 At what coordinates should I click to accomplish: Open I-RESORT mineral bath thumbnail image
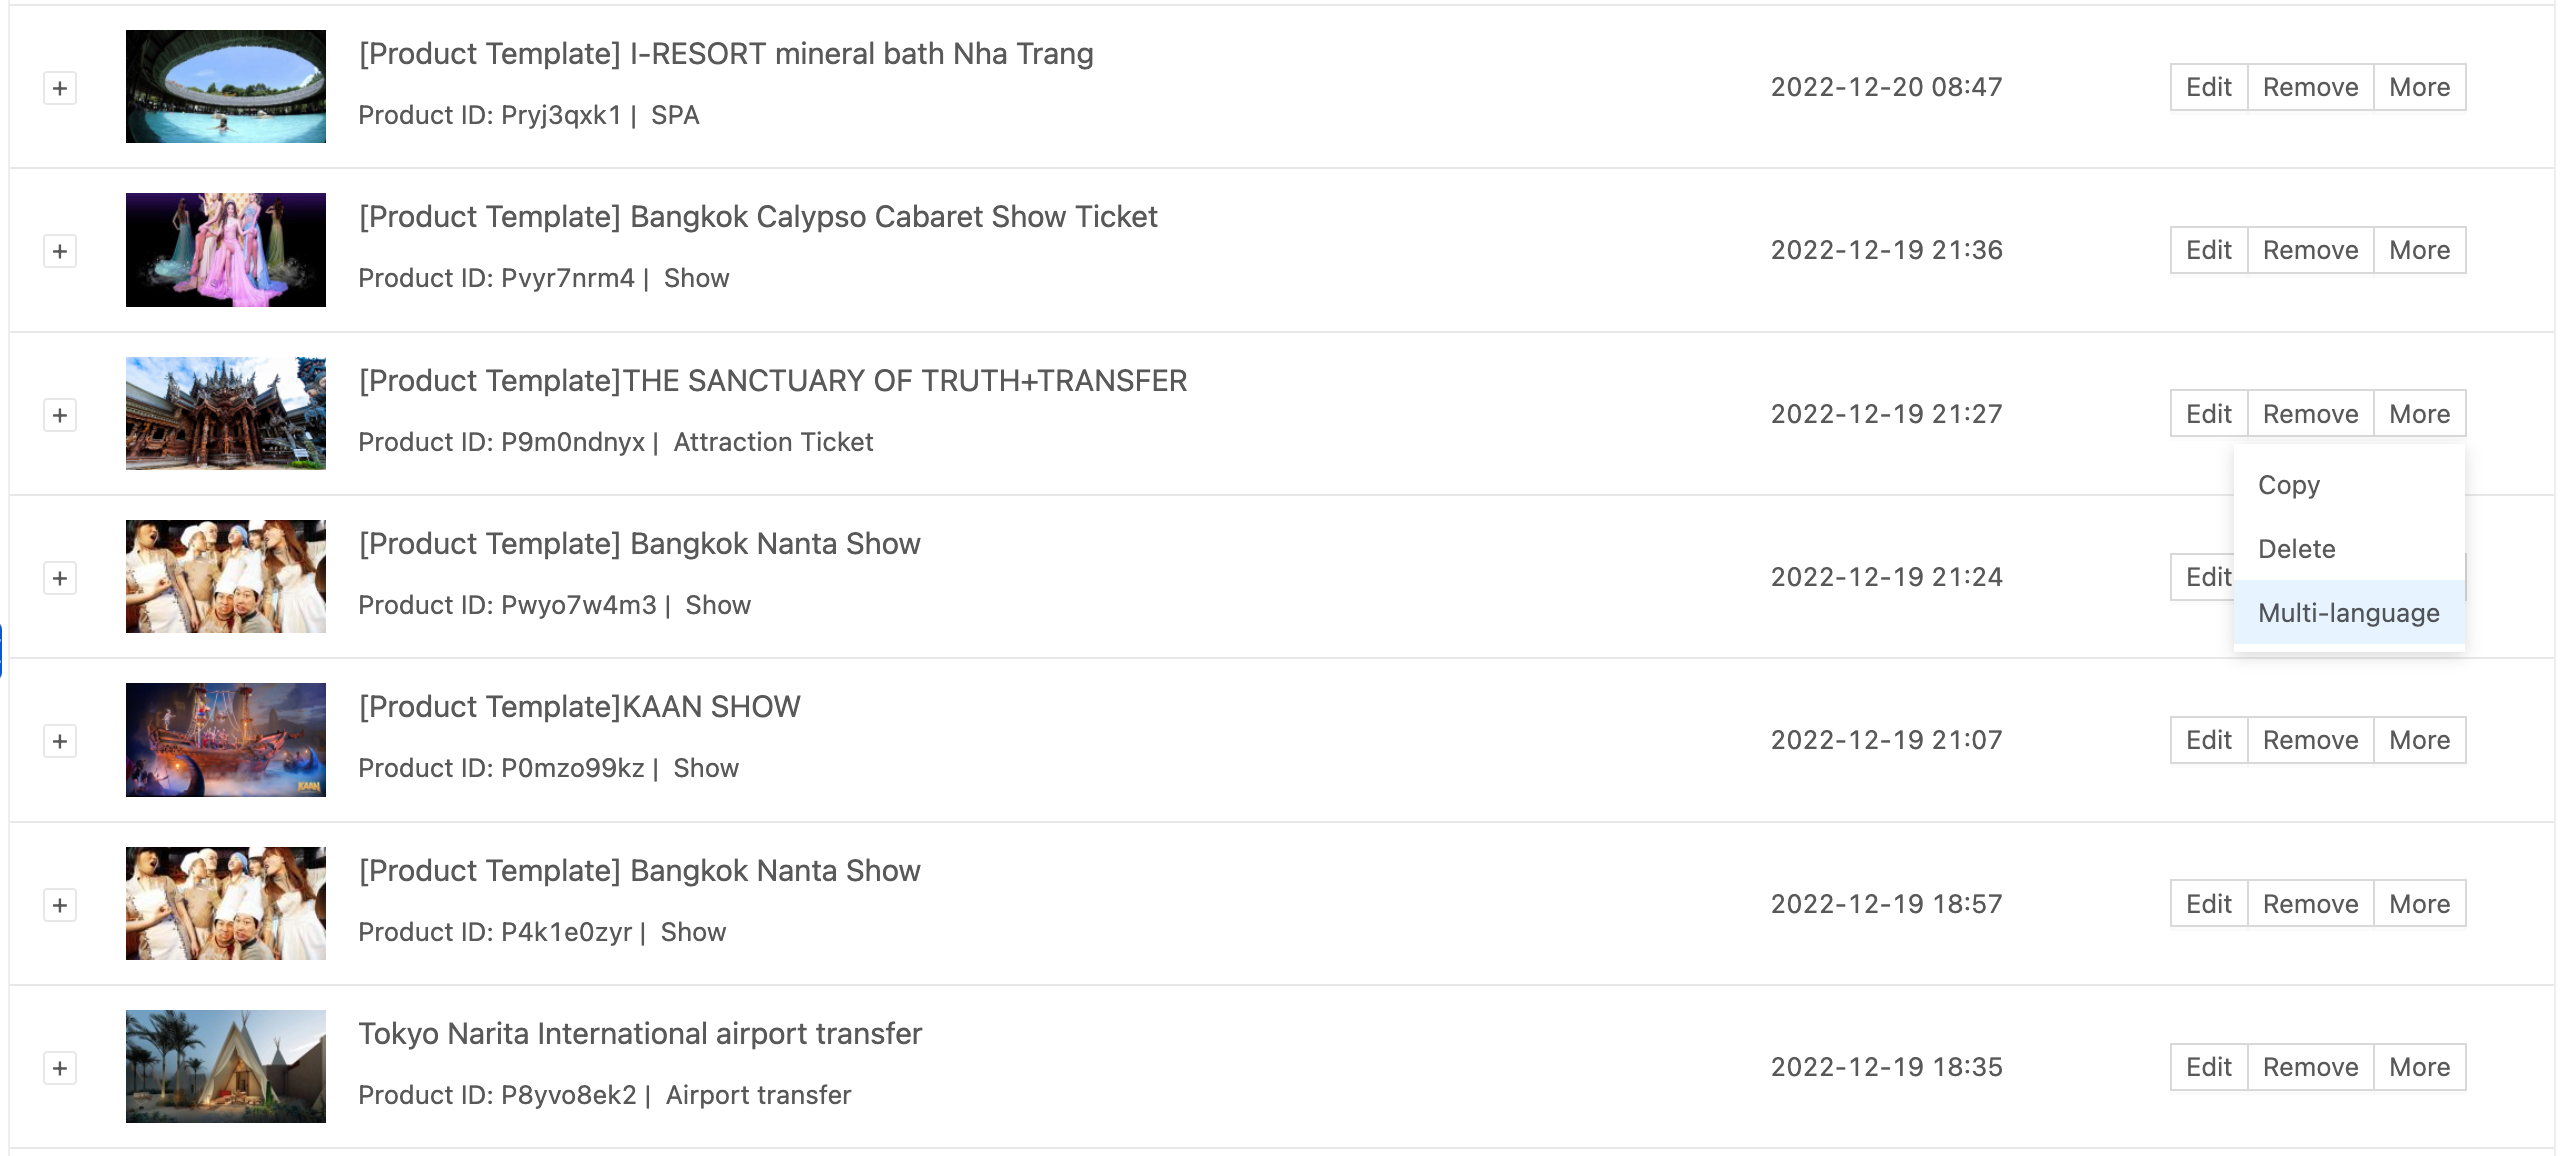[x=226, y=86]
